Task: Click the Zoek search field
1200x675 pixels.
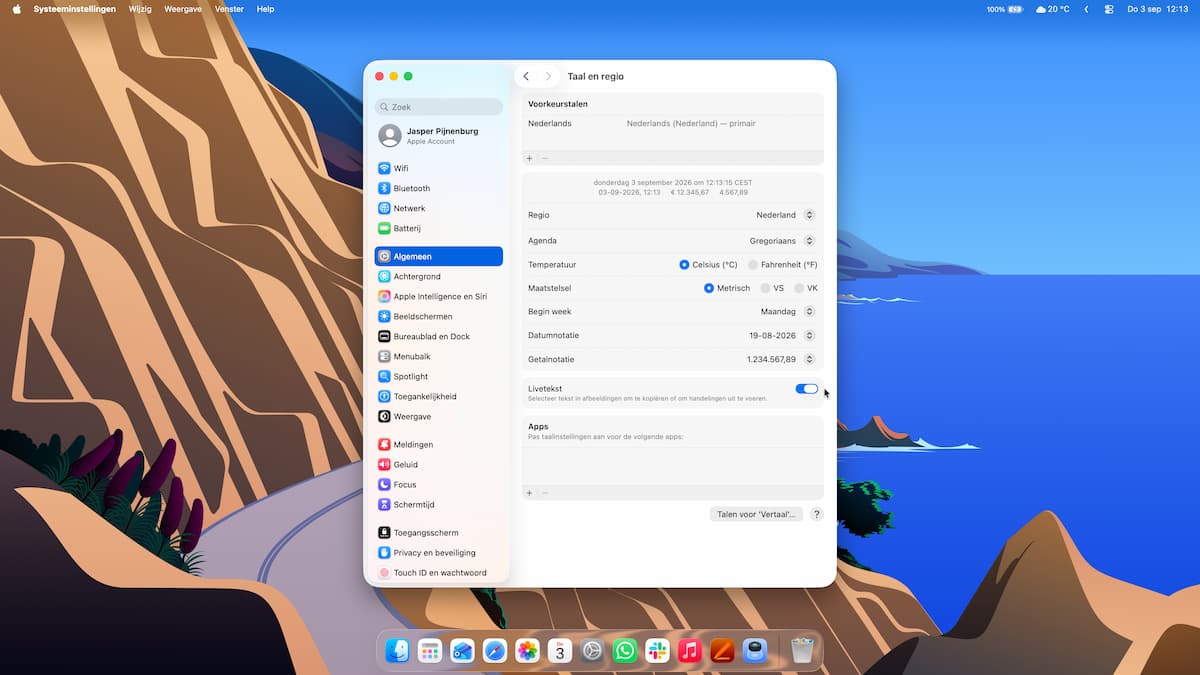Action: coord(439,107)
